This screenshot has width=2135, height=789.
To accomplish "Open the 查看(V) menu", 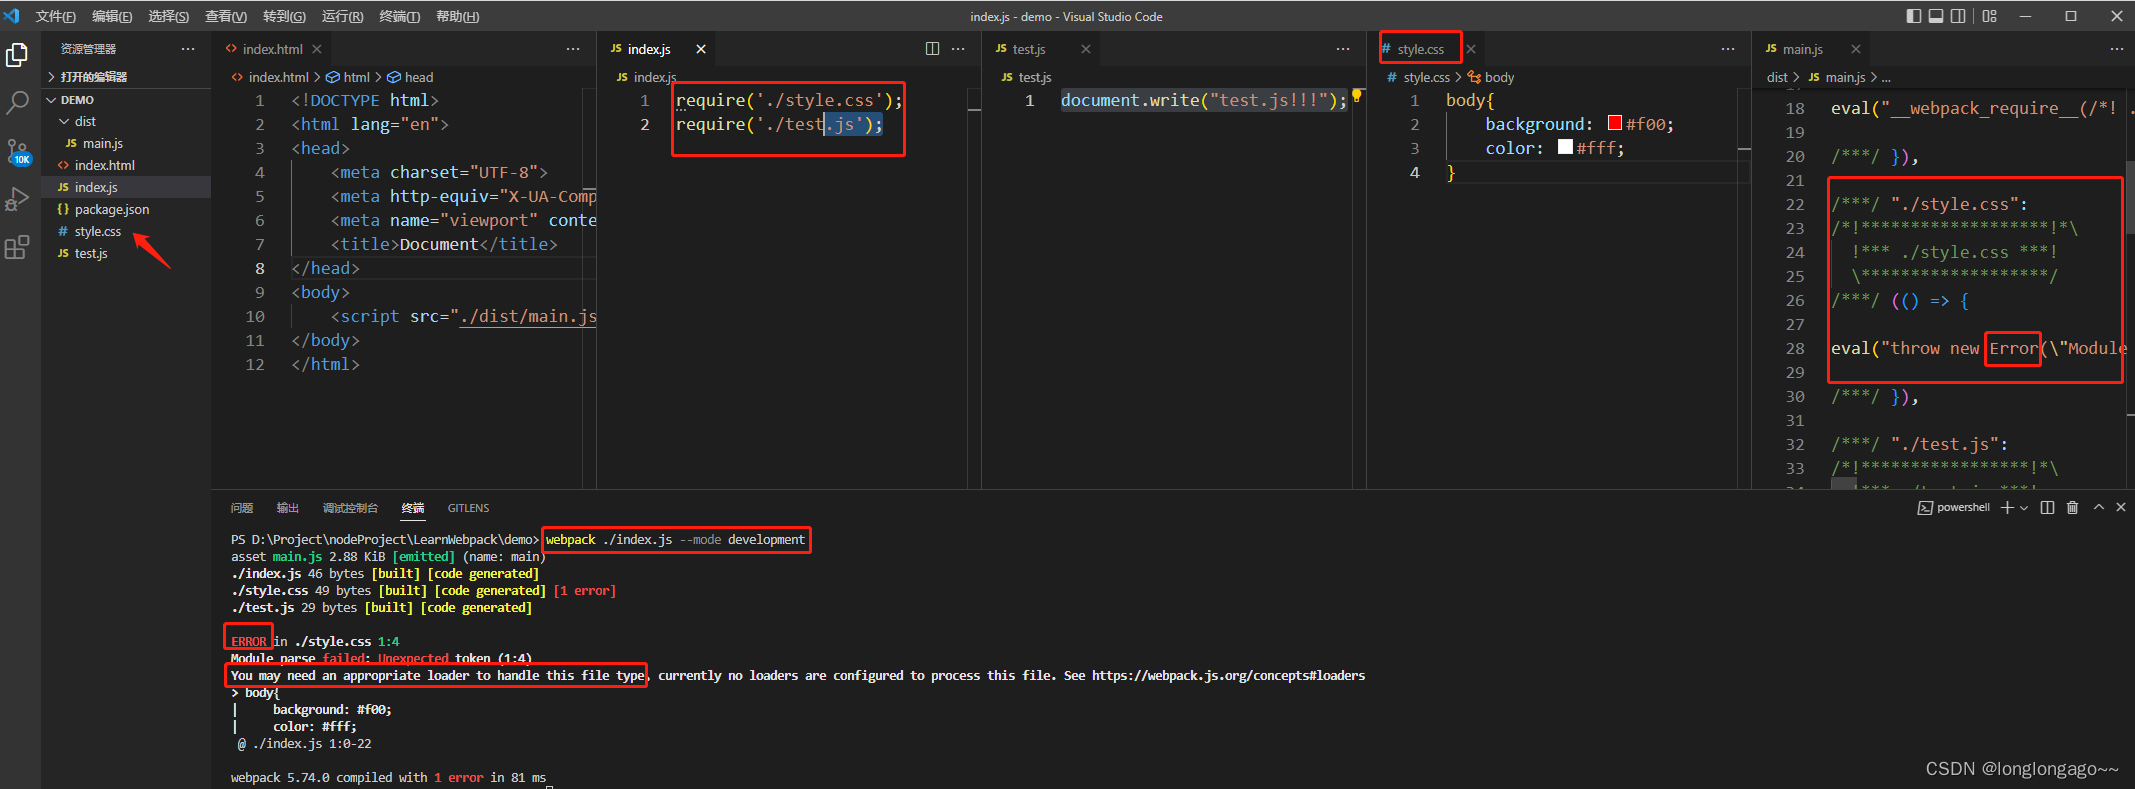I will tap(226, 16).
